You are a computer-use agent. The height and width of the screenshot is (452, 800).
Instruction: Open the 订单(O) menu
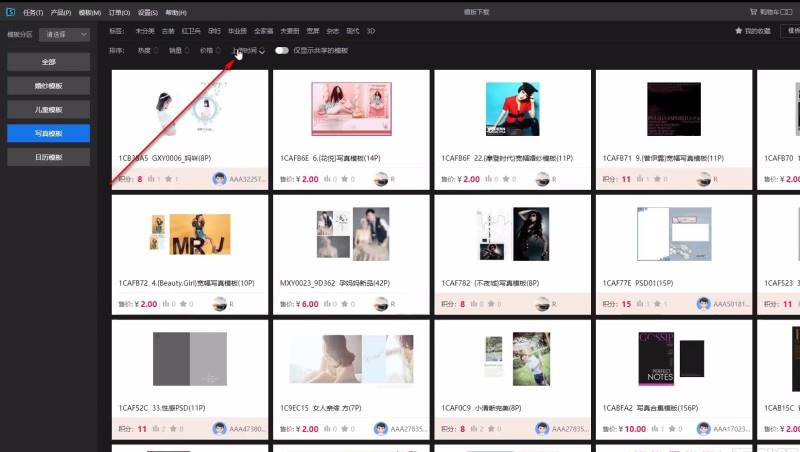[x=119, y=12]
